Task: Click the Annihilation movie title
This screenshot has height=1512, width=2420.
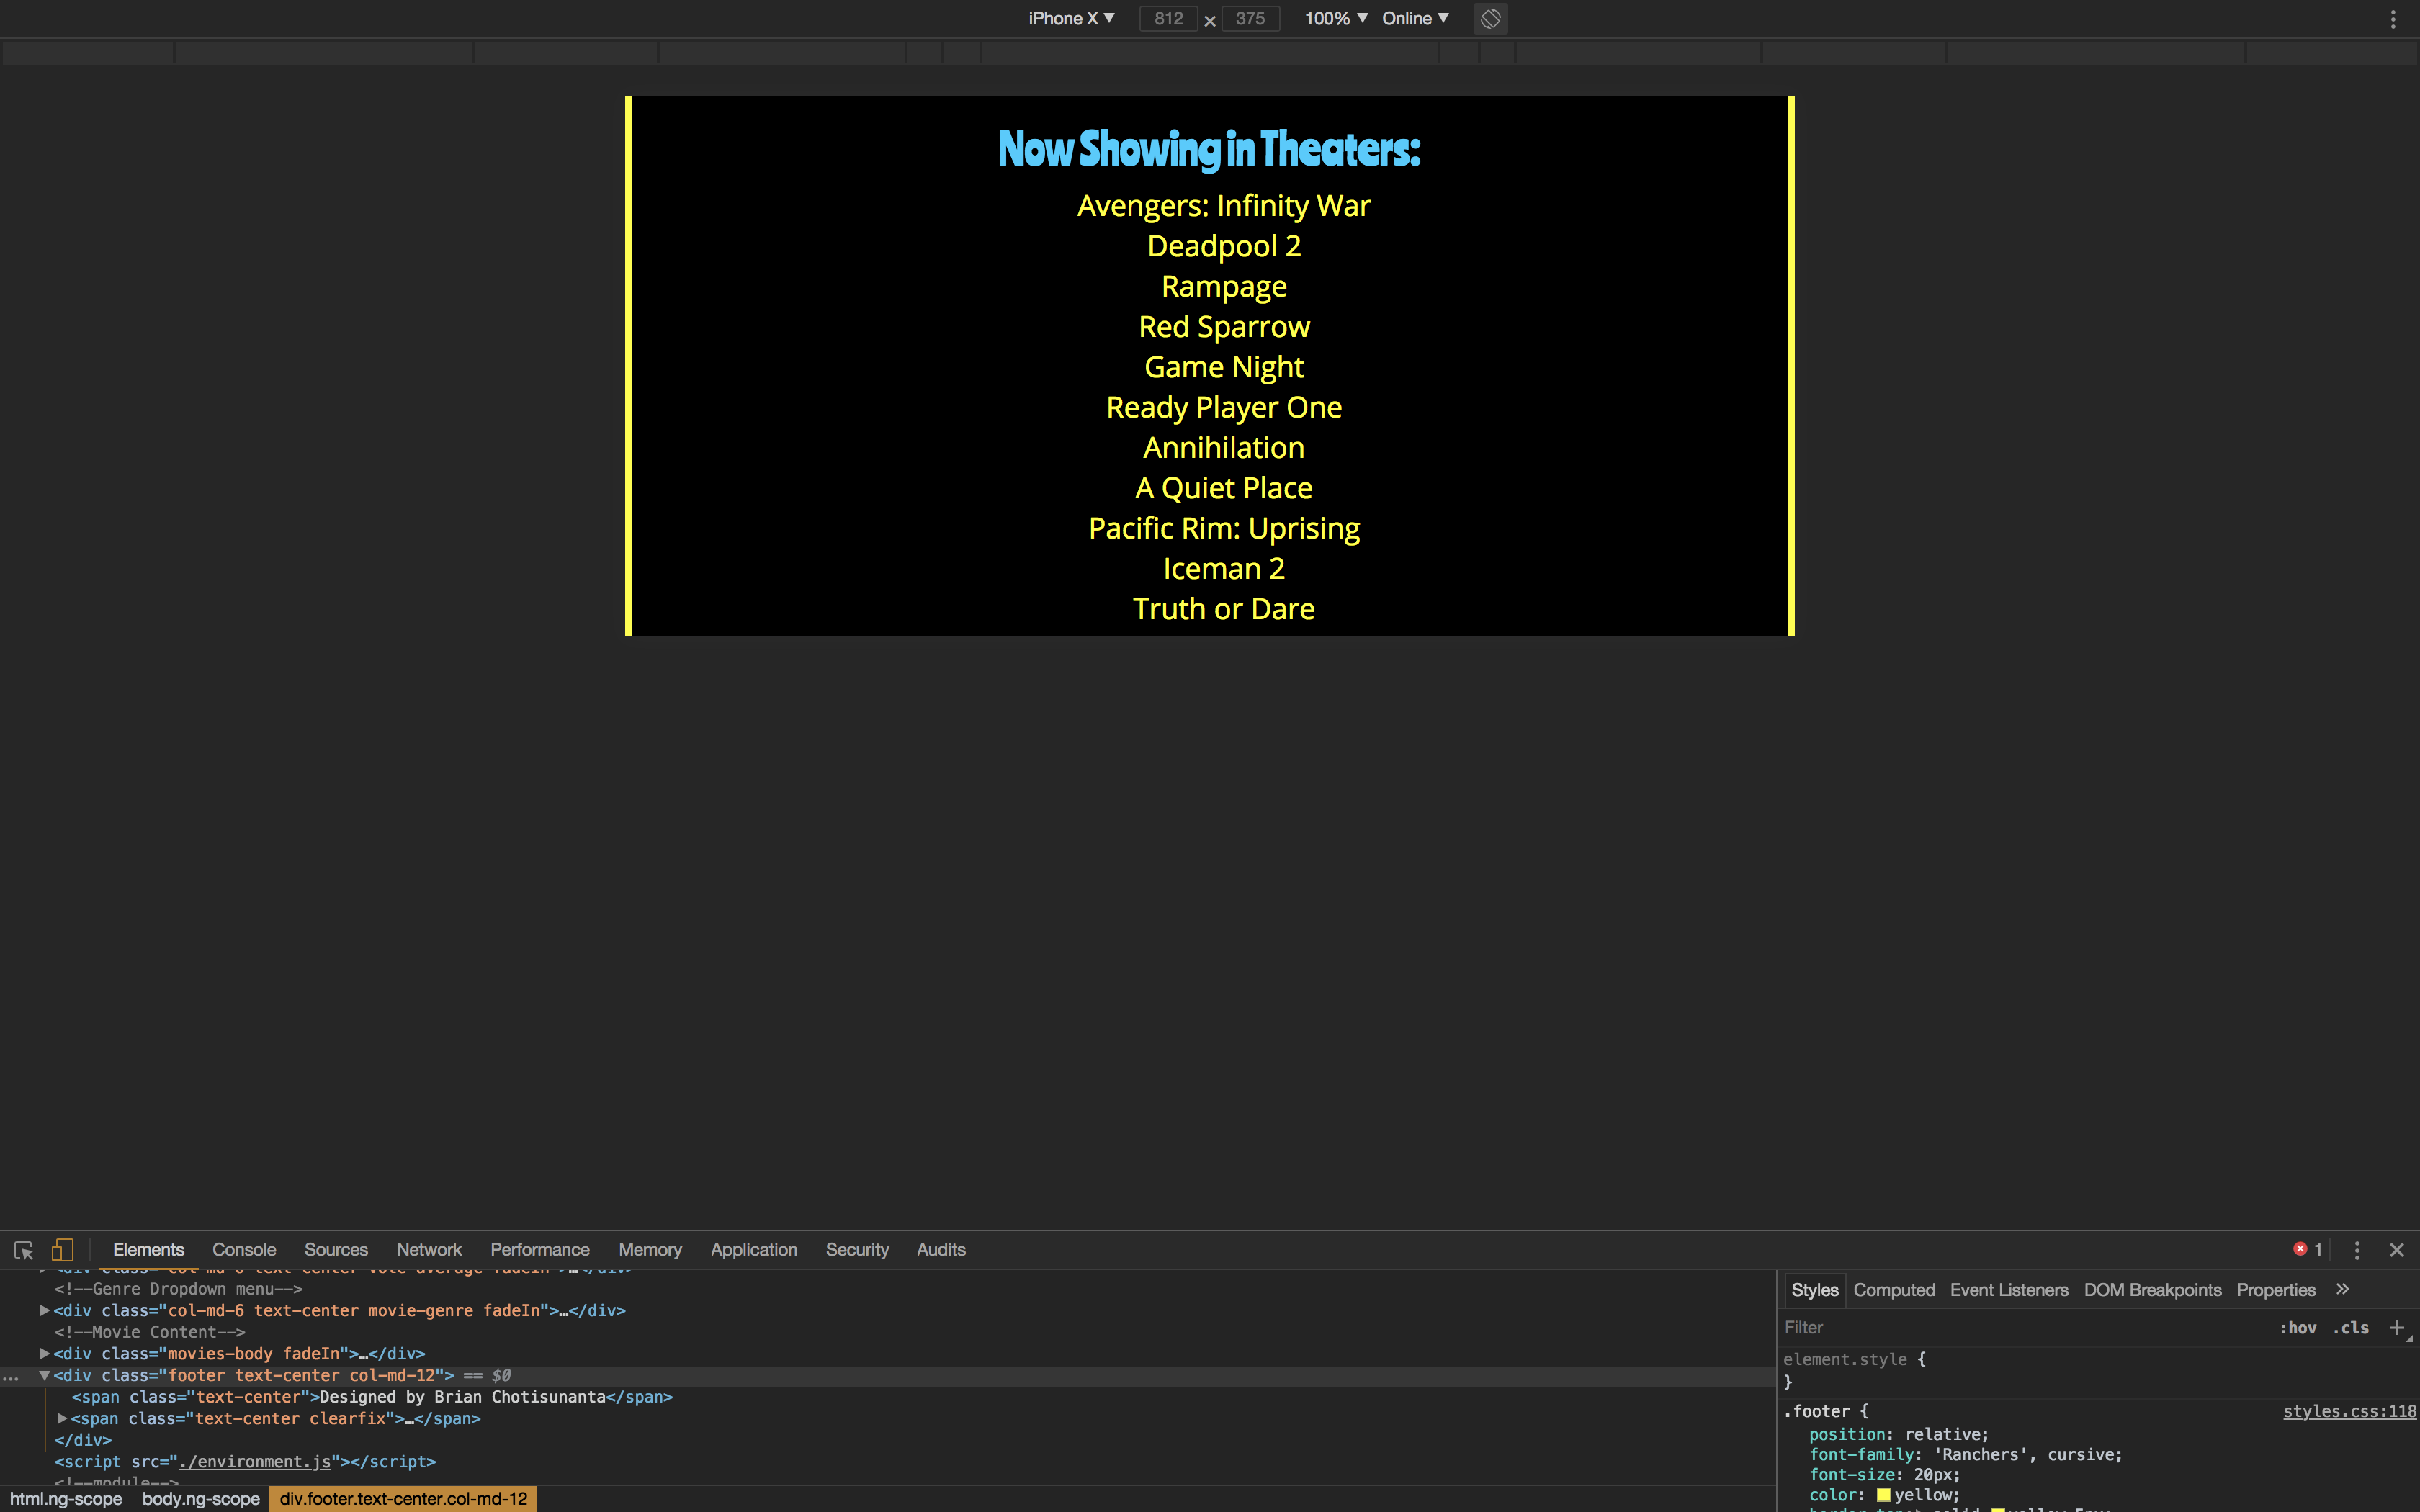Action: 1223,448
